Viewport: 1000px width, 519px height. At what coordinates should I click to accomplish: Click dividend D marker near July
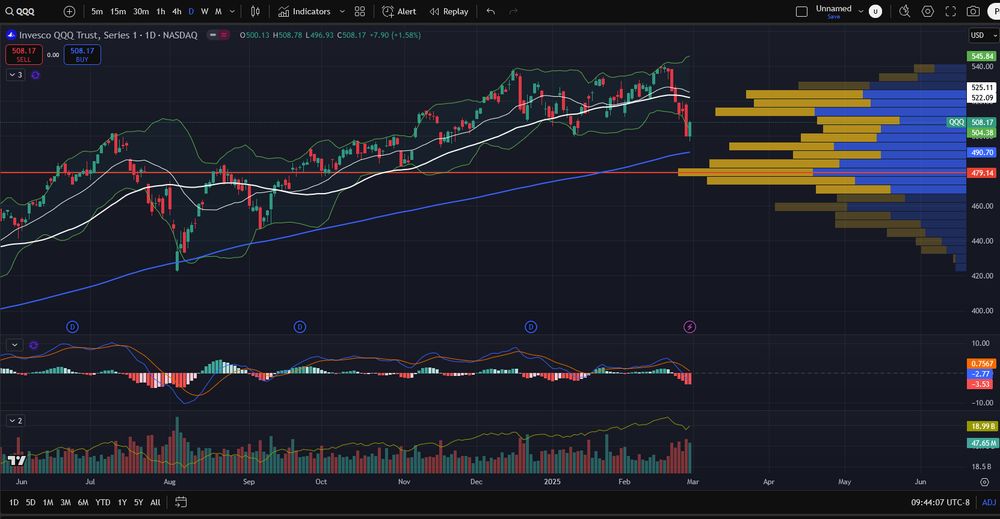click(72, 327)
